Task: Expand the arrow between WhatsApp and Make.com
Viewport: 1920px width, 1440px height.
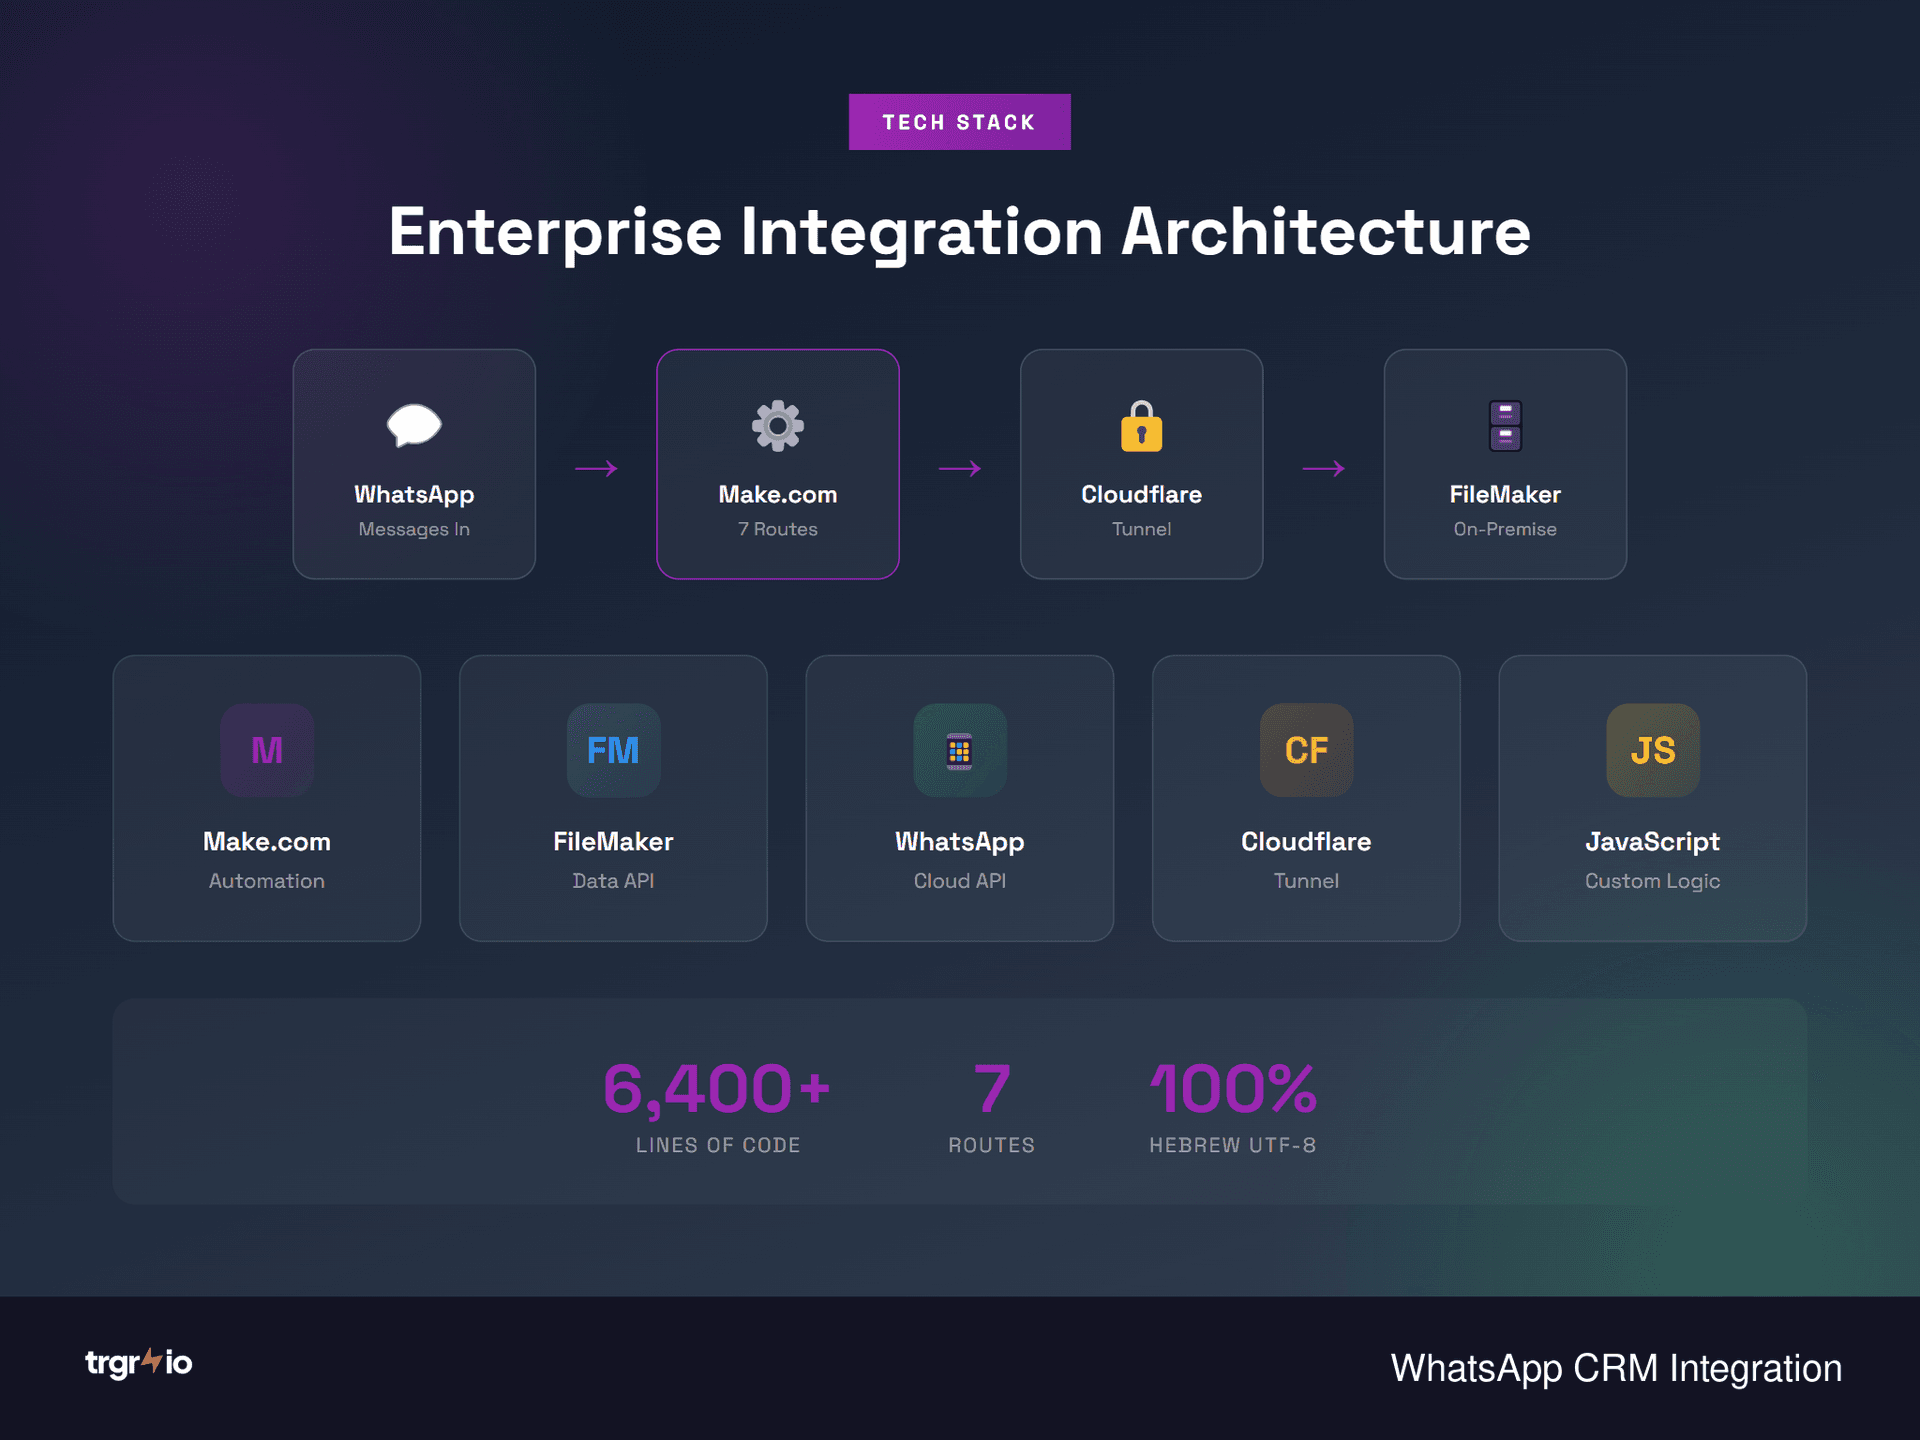Action: (597, 467)
